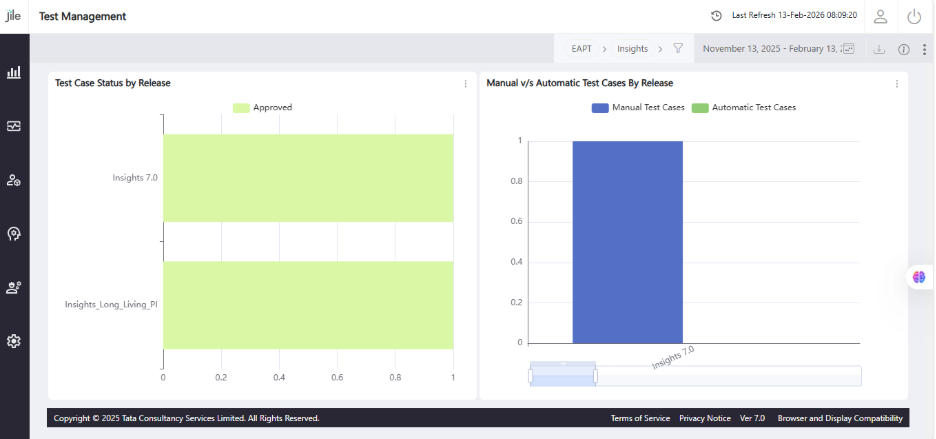
Task: Open the Terms of Service link
Action: 640,418
